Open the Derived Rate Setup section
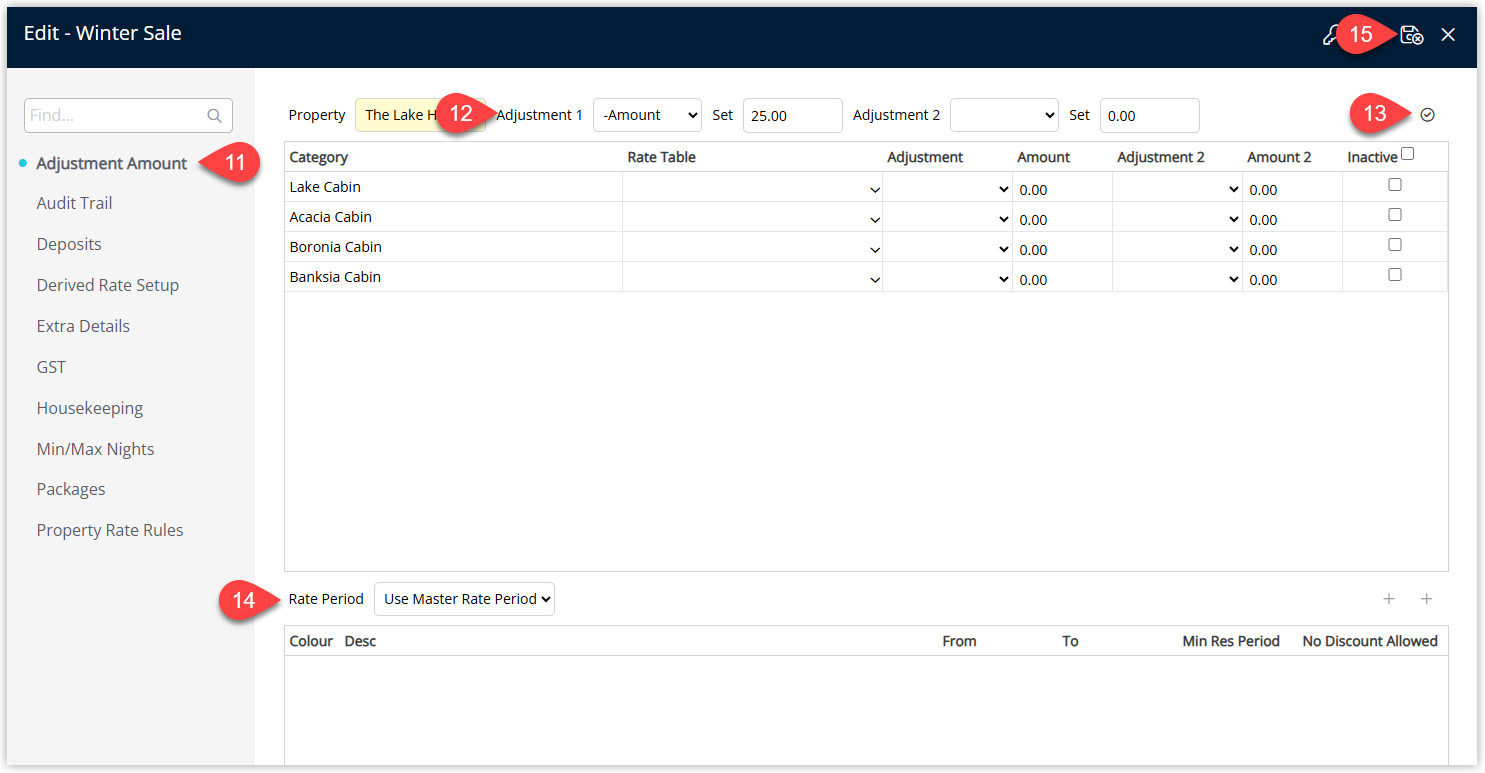The height and width of the screenshot is (773, 1485). [108, 285]
